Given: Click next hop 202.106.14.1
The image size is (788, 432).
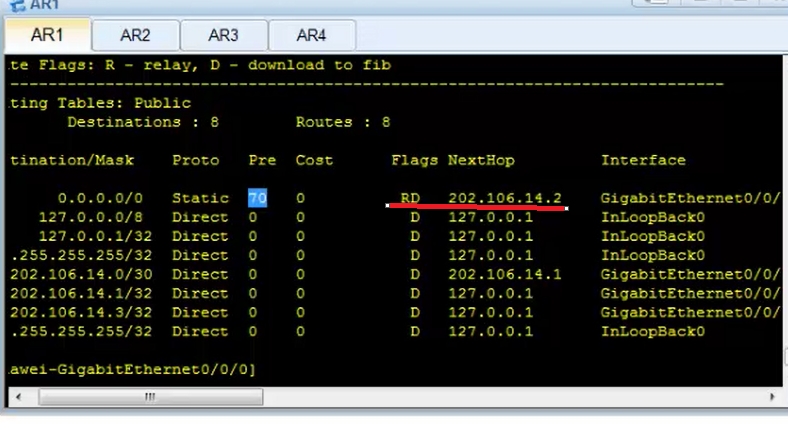Looking at the screenshot, I should [x=505, y=274].
